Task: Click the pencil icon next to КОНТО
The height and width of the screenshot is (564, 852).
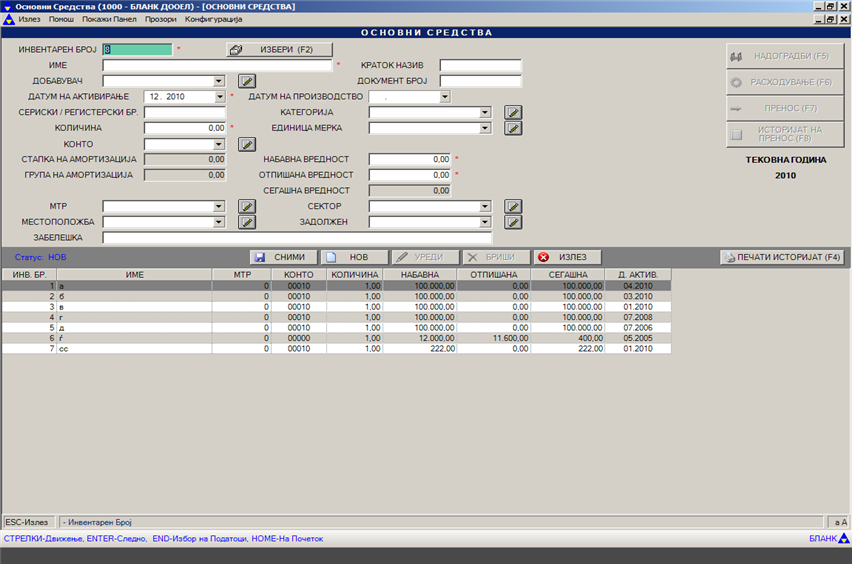Action: [247, 144]
